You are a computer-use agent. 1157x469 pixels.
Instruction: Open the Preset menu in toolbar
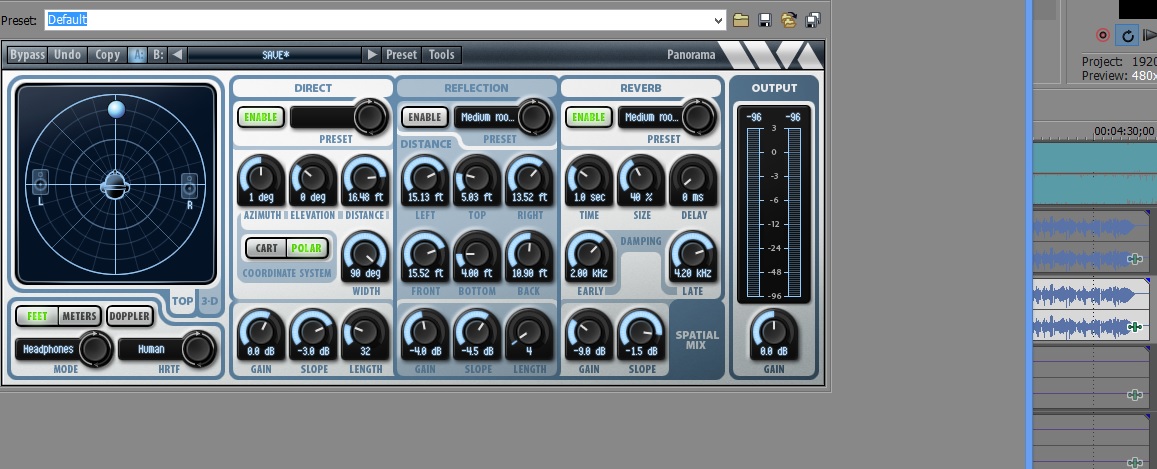point(401,55)
